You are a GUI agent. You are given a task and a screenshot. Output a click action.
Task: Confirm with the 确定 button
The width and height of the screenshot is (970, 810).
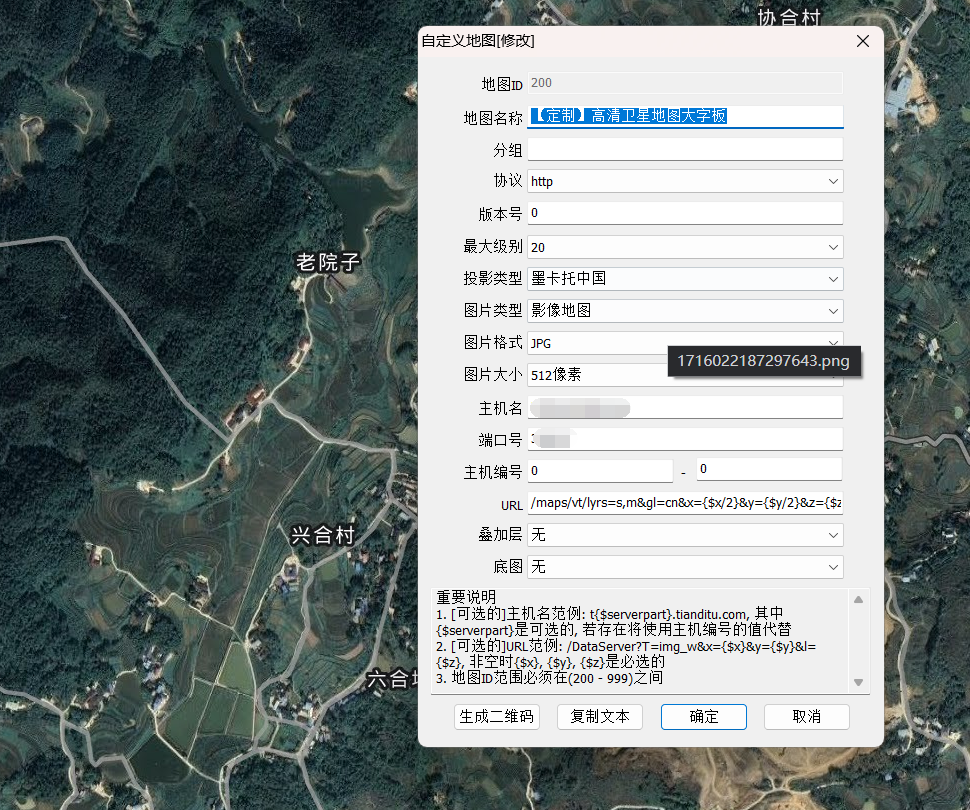point(703,717)
